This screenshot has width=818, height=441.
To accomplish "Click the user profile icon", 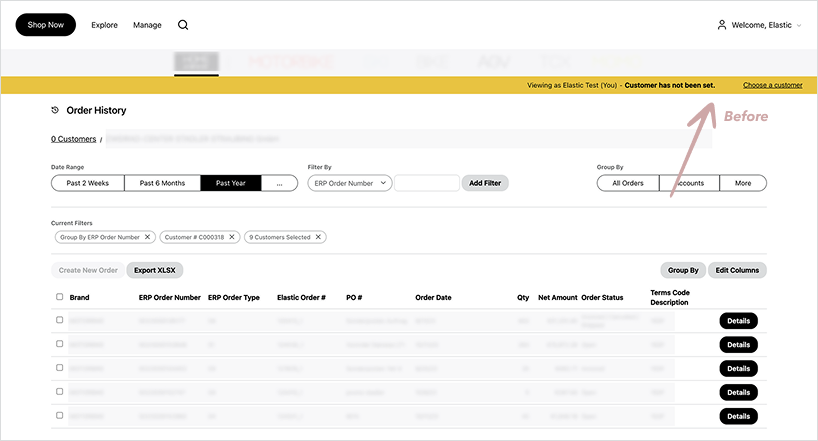I will [x=722, y=25].
